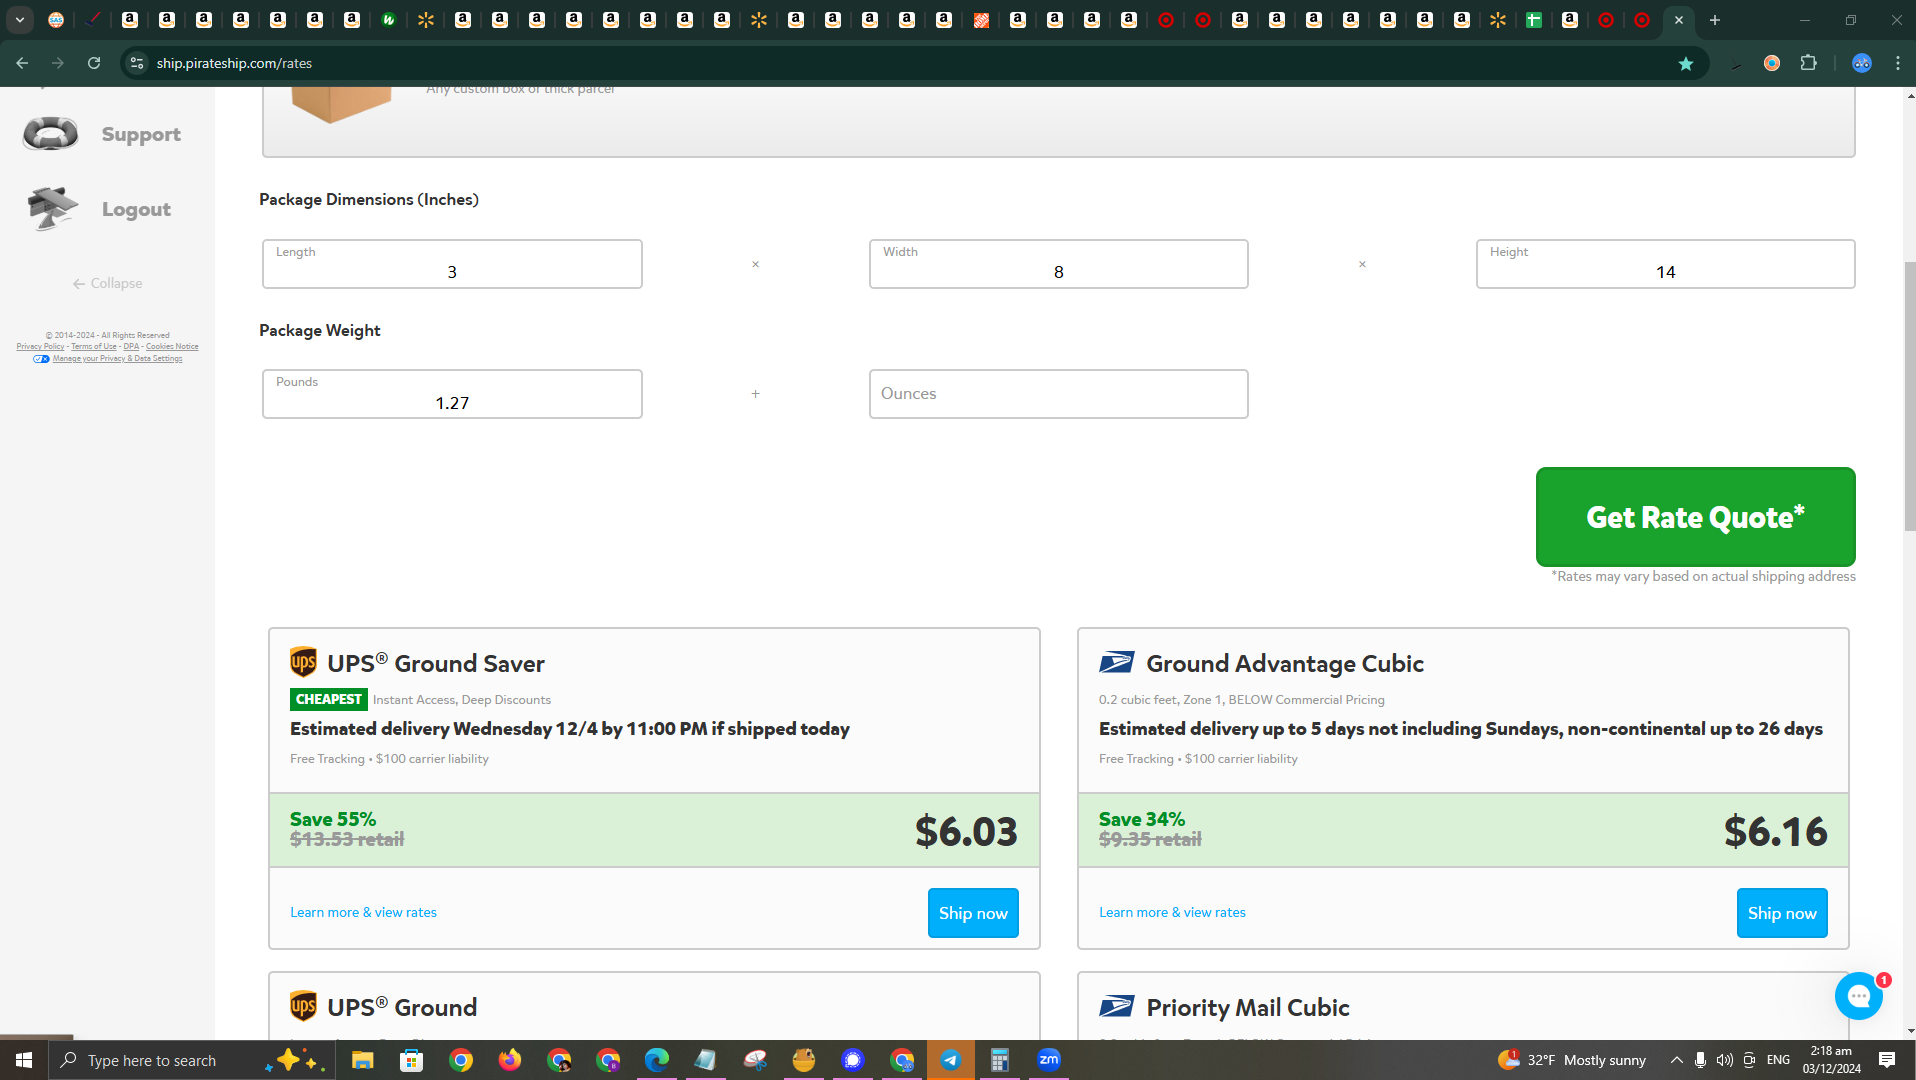
Task: Open the volume control in the tray
Action: pos(1724,1060)
